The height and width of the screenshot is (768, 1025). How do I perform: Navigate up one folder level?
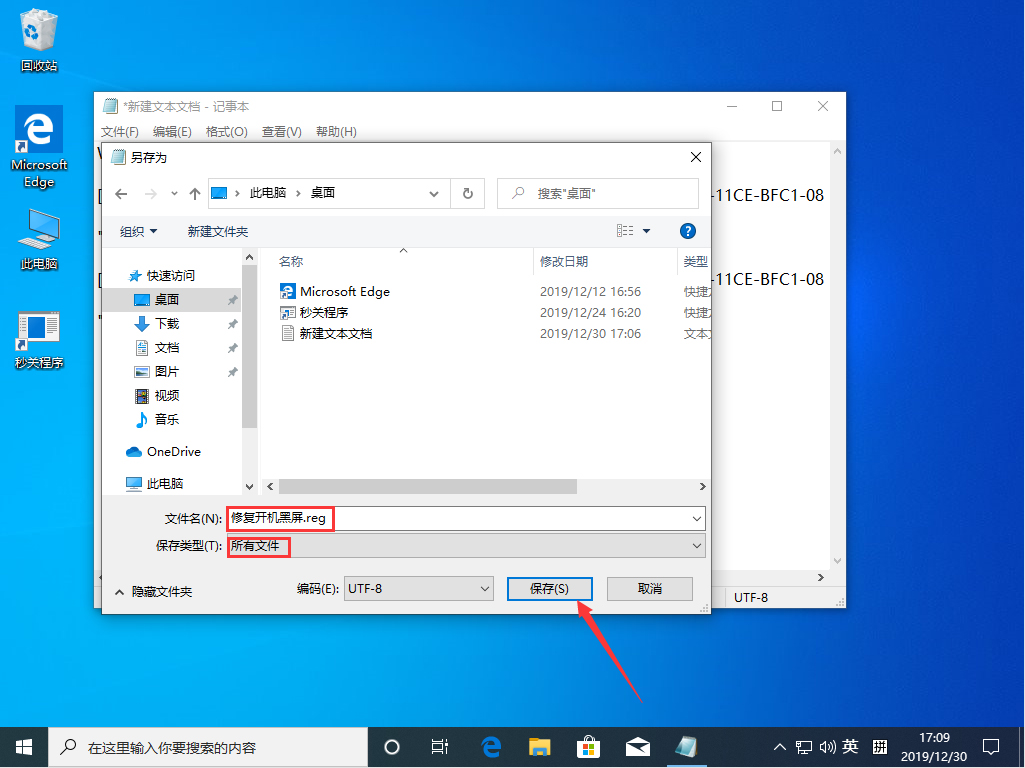click(195, 194)
